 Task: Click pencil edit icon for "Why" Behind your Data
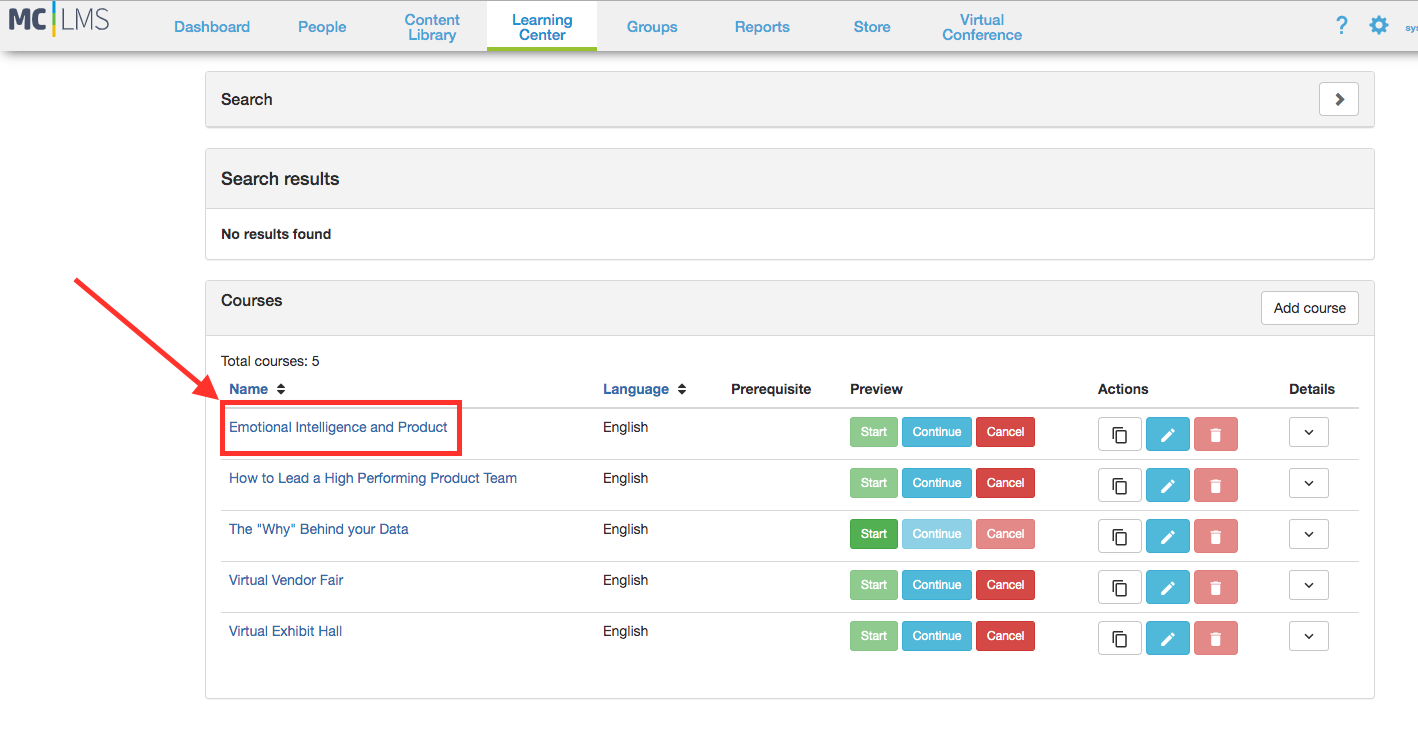point(1167,536)
